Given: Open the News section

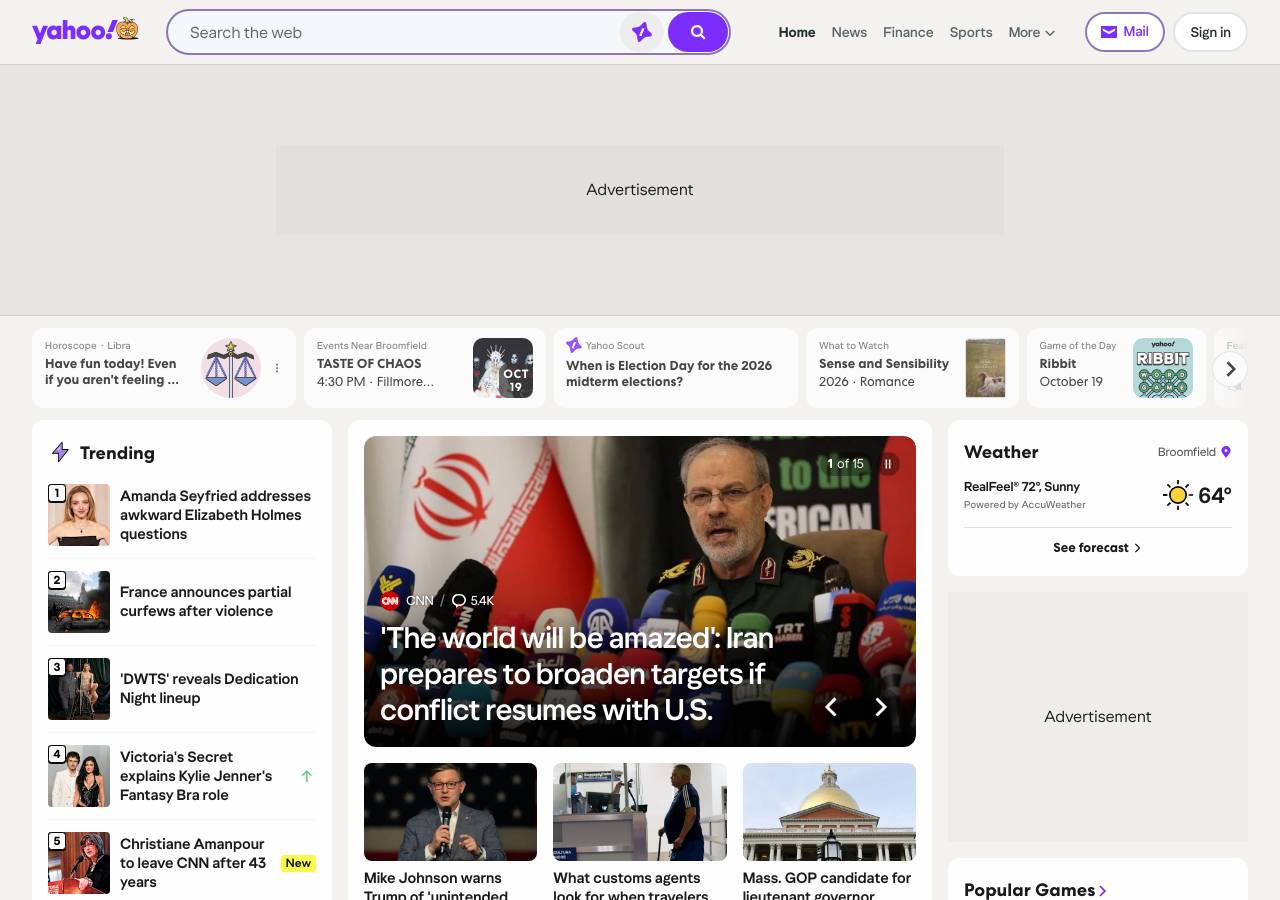Looking at the screenshot, I should coord(849,32).
